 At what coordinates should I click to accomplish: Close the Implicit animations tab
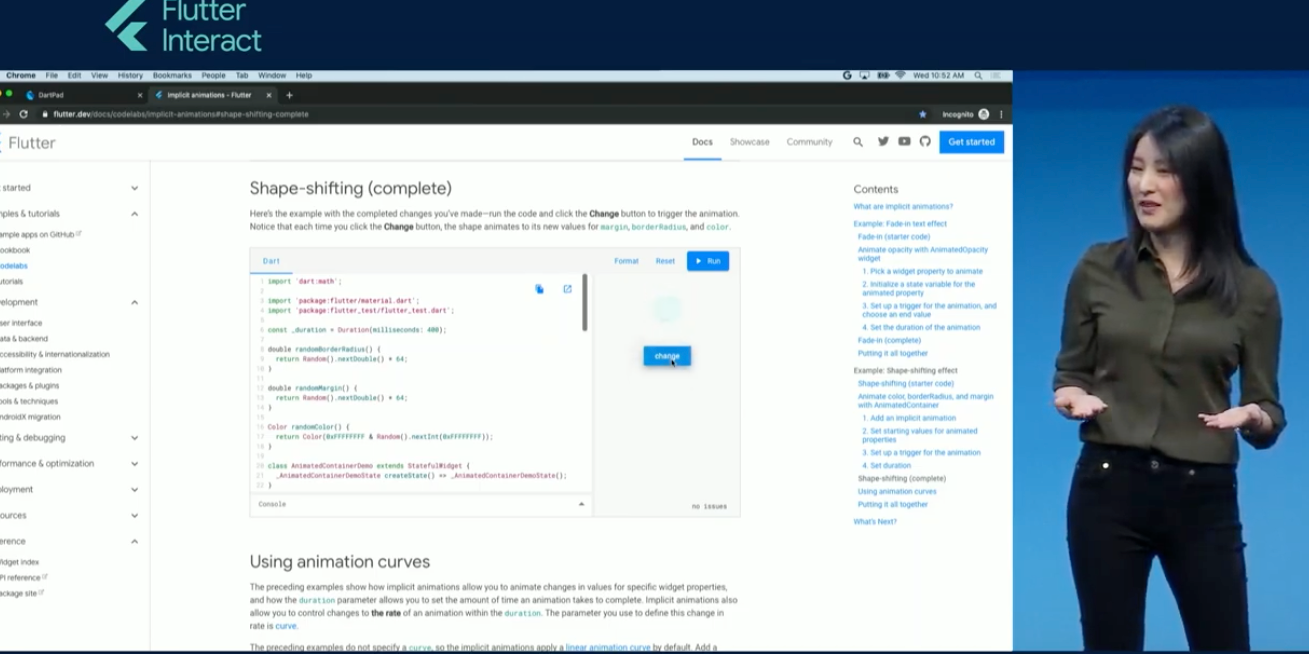[x=269, y=95]
